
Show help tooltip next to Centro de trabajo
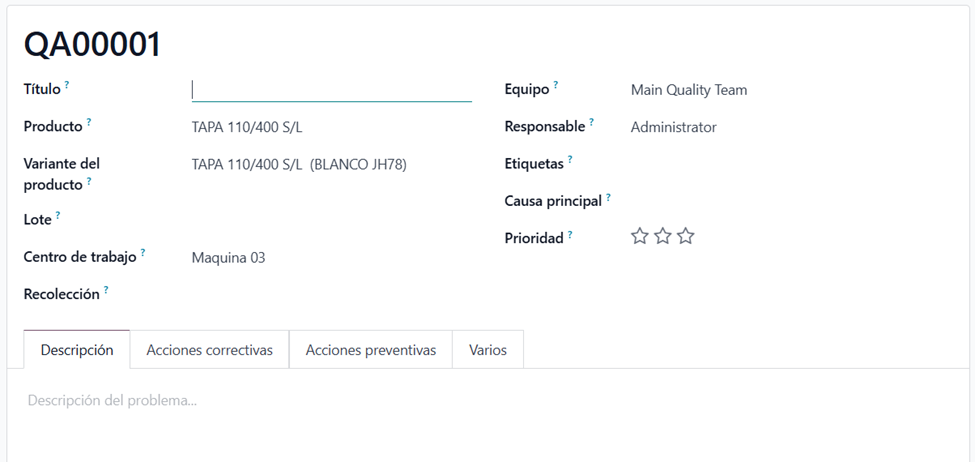tap(143, 252)
